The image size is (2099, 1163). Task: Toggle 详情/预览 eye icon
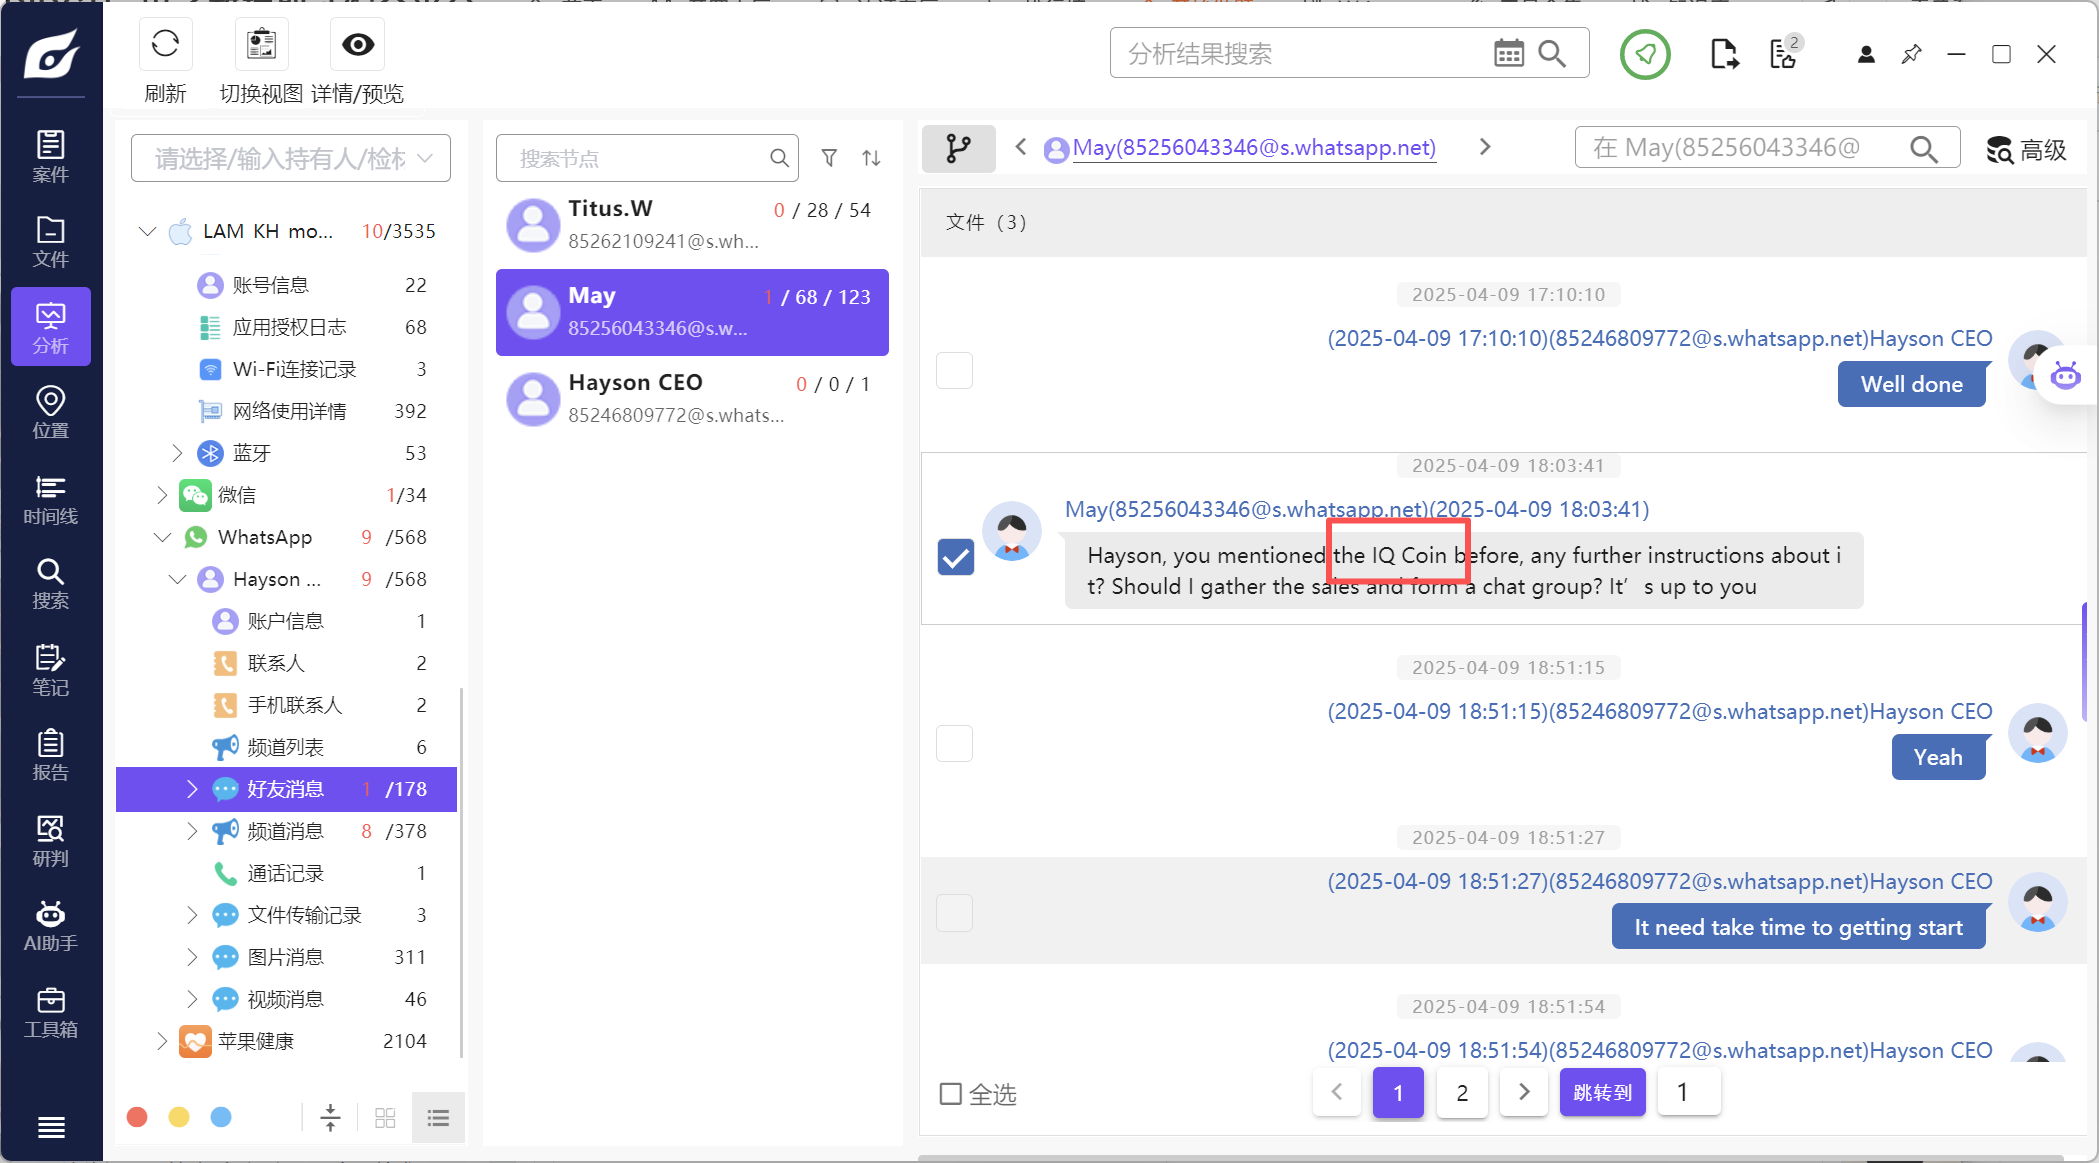click(358, 45)
